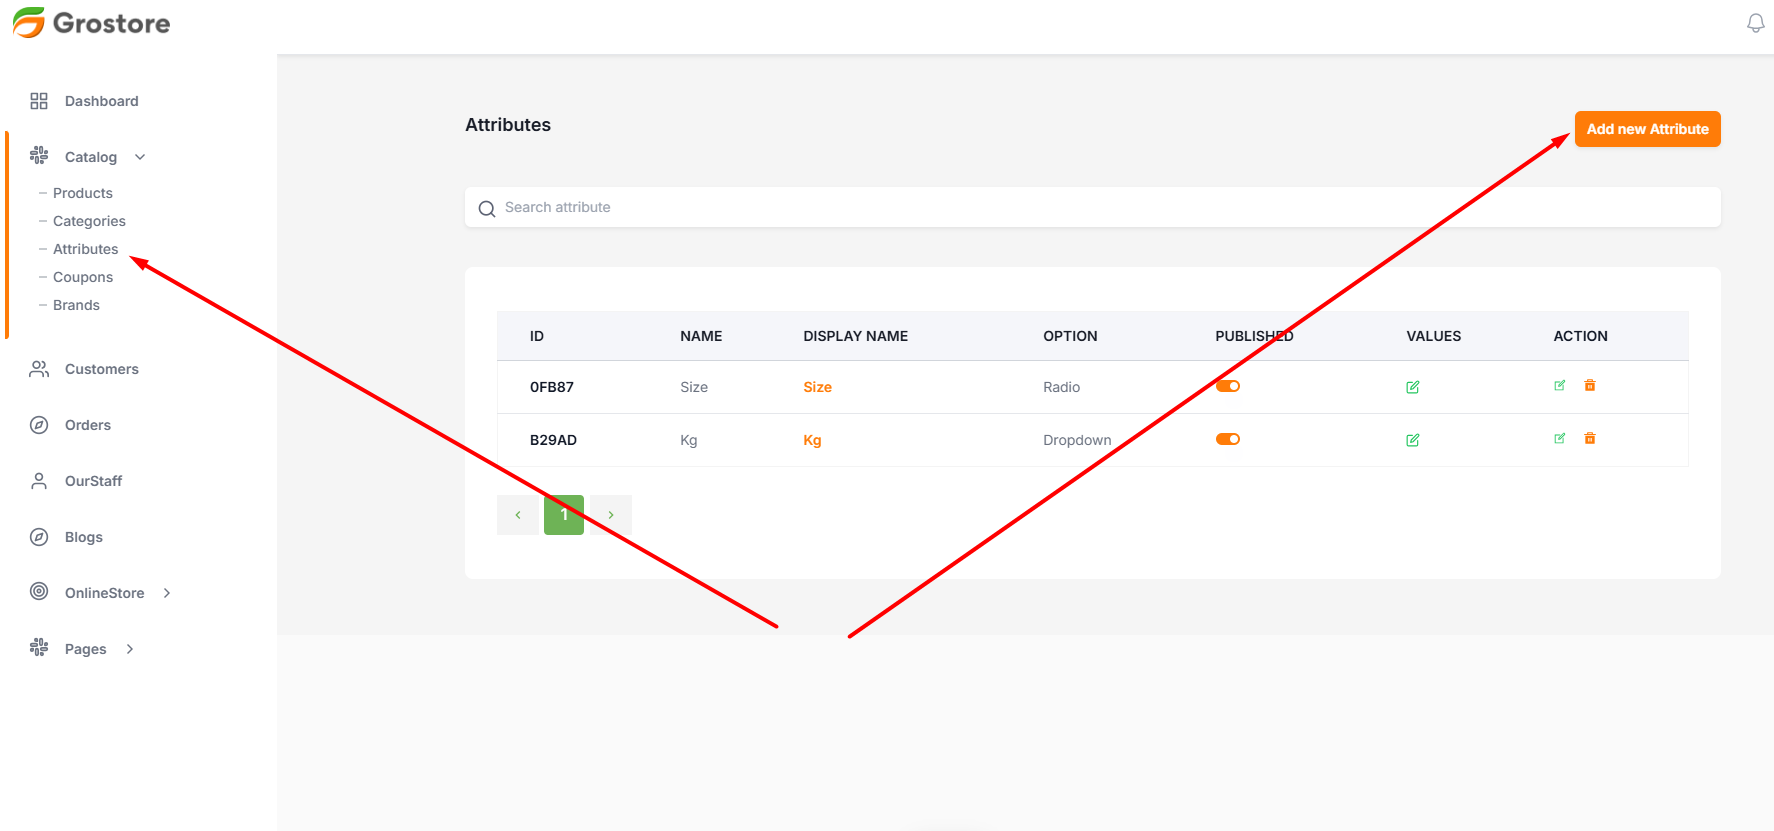Delete the Kg attribute

[x=1590, y=439]
